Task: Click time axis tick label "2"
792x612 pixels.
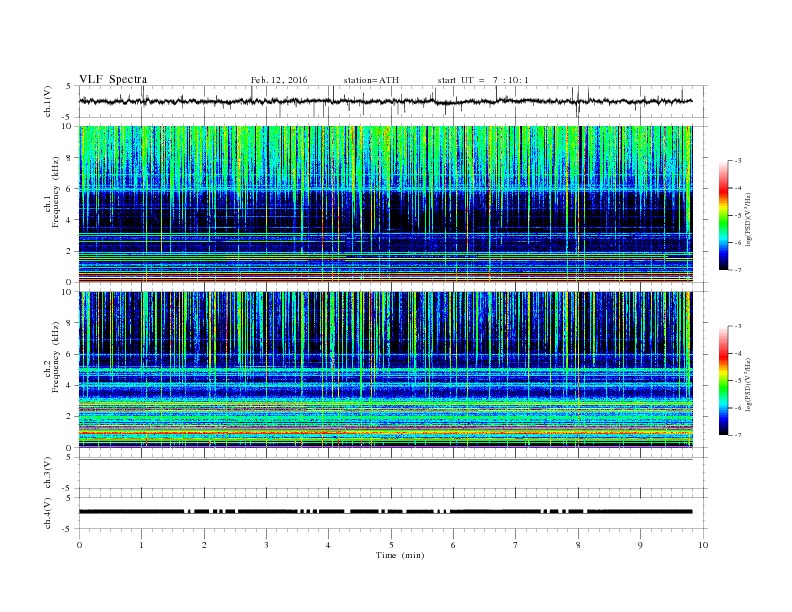Action: [x=204, y=545]
